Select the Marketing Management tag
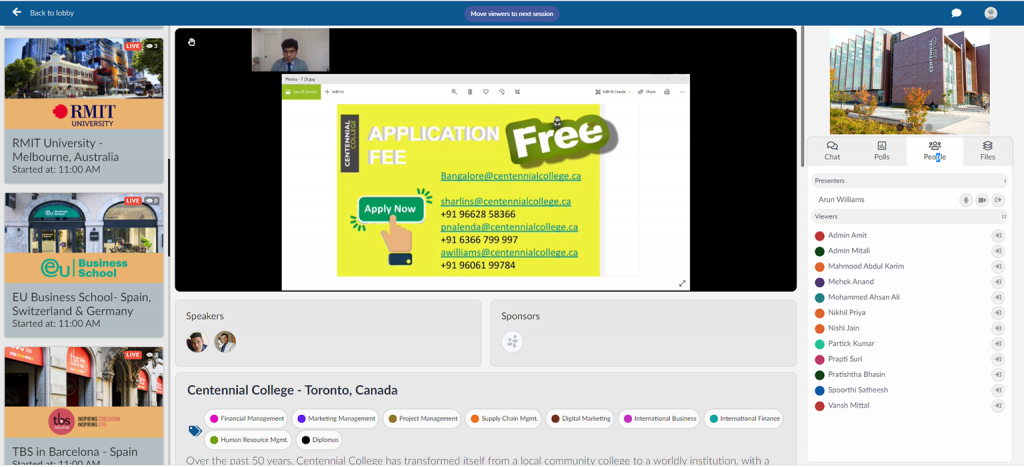Viewport: 1024px width, 467px height. [336, 419]
